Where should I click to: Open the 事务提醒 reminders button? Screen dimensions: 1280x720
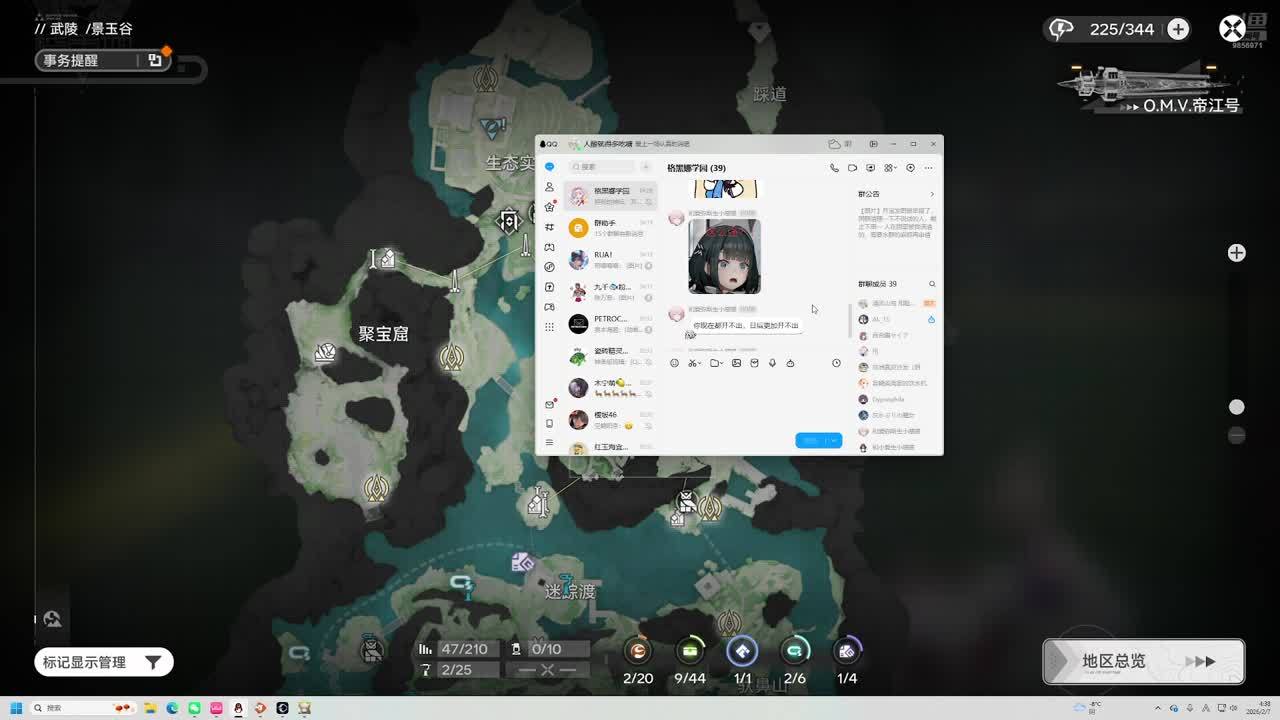[102, 60]
